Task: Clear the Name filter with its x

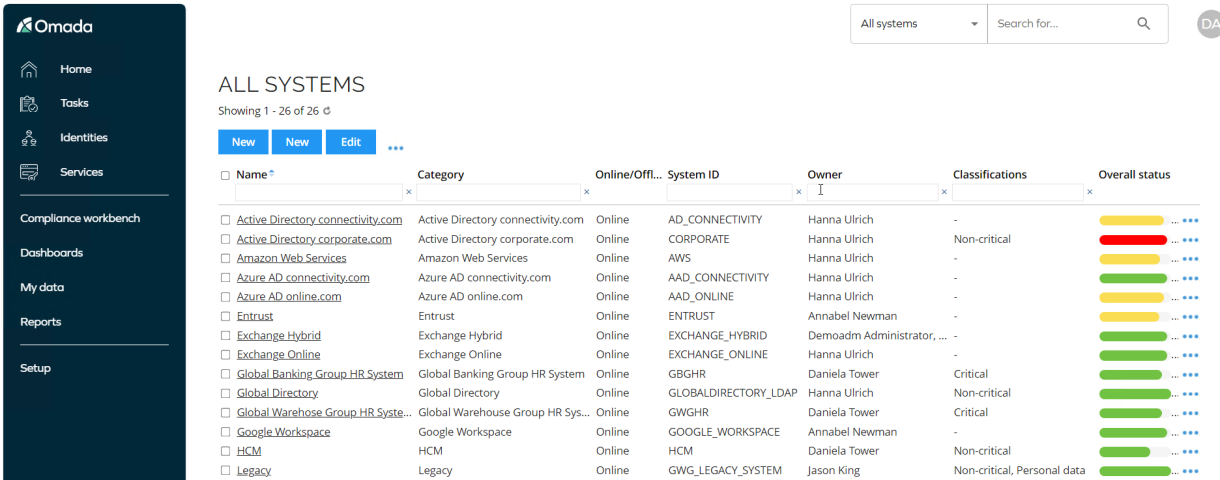Action: [408, 192]
